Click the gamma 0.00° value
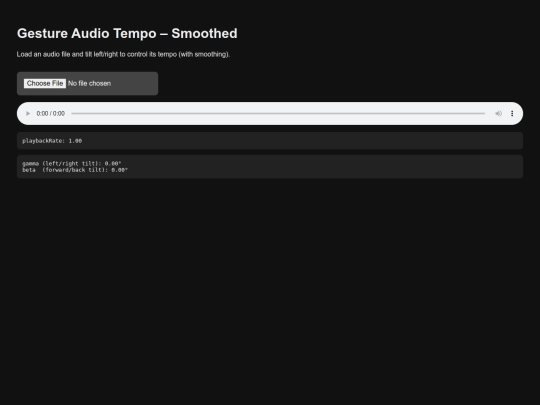The width and height of the screenshot is (540, 405). tap(113, 164)
